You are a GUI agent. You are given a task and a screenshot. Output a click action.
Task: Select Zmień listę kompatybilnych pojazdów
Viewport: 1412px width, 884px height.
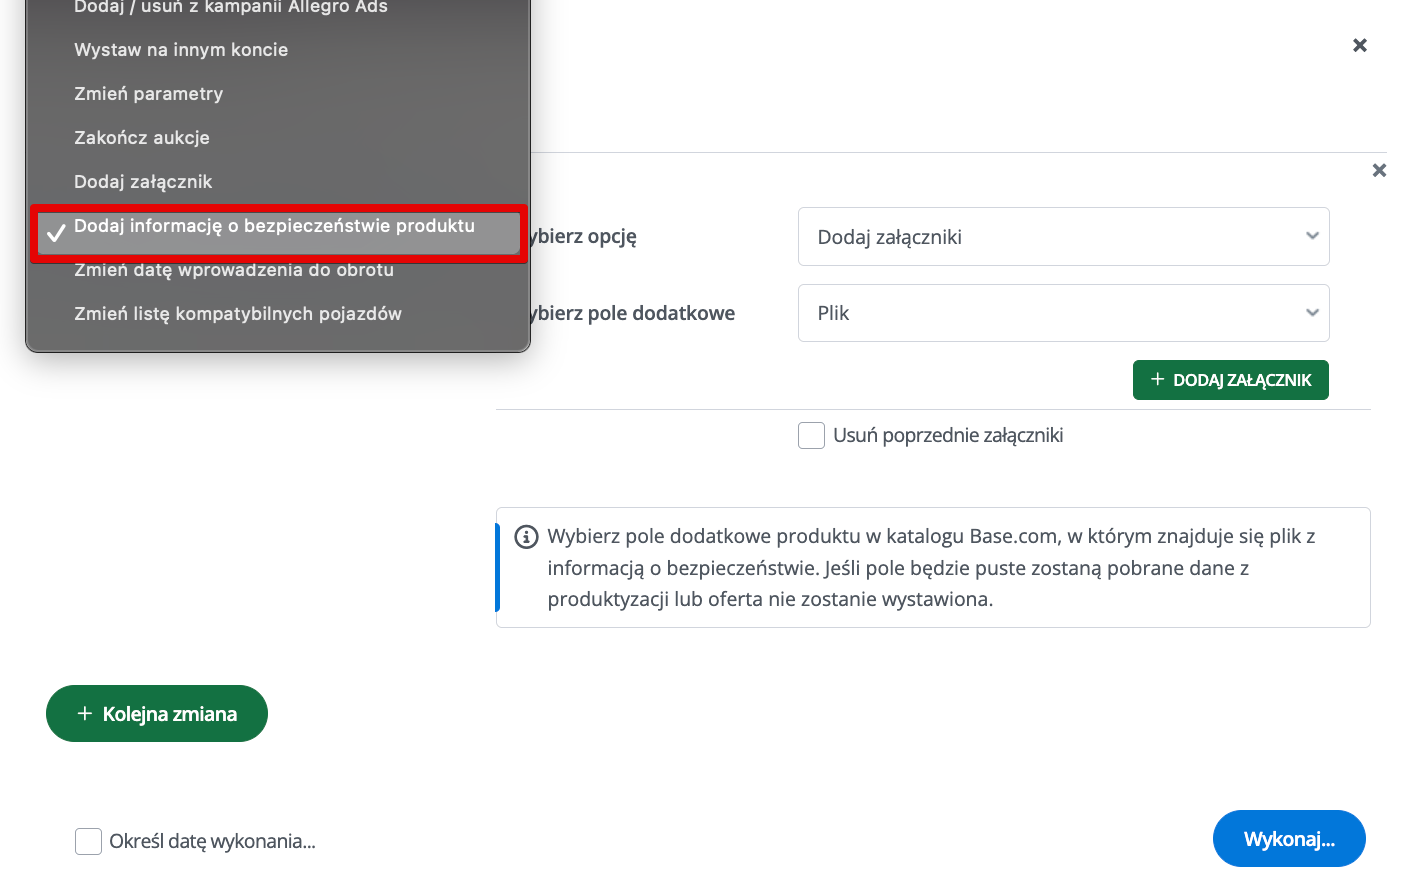(238, 314)
